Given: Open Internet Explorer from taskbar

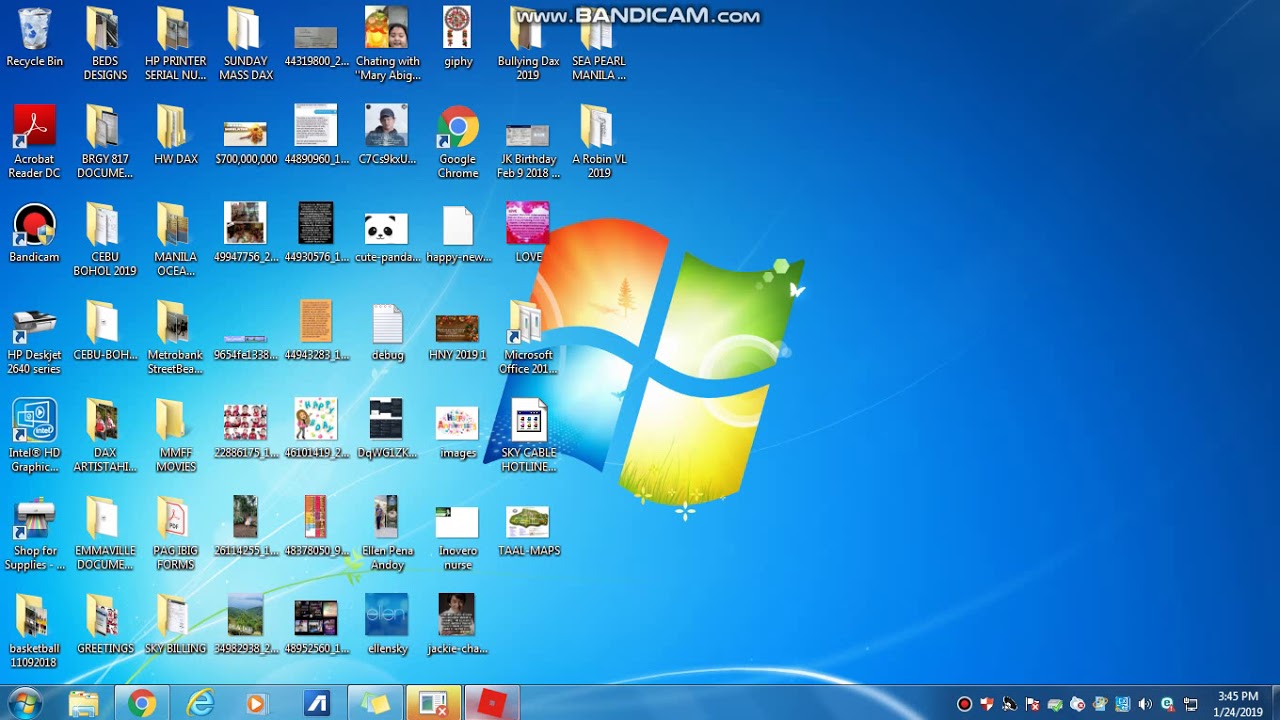Looking at the screenshot, I should click(x=200, y=703).
